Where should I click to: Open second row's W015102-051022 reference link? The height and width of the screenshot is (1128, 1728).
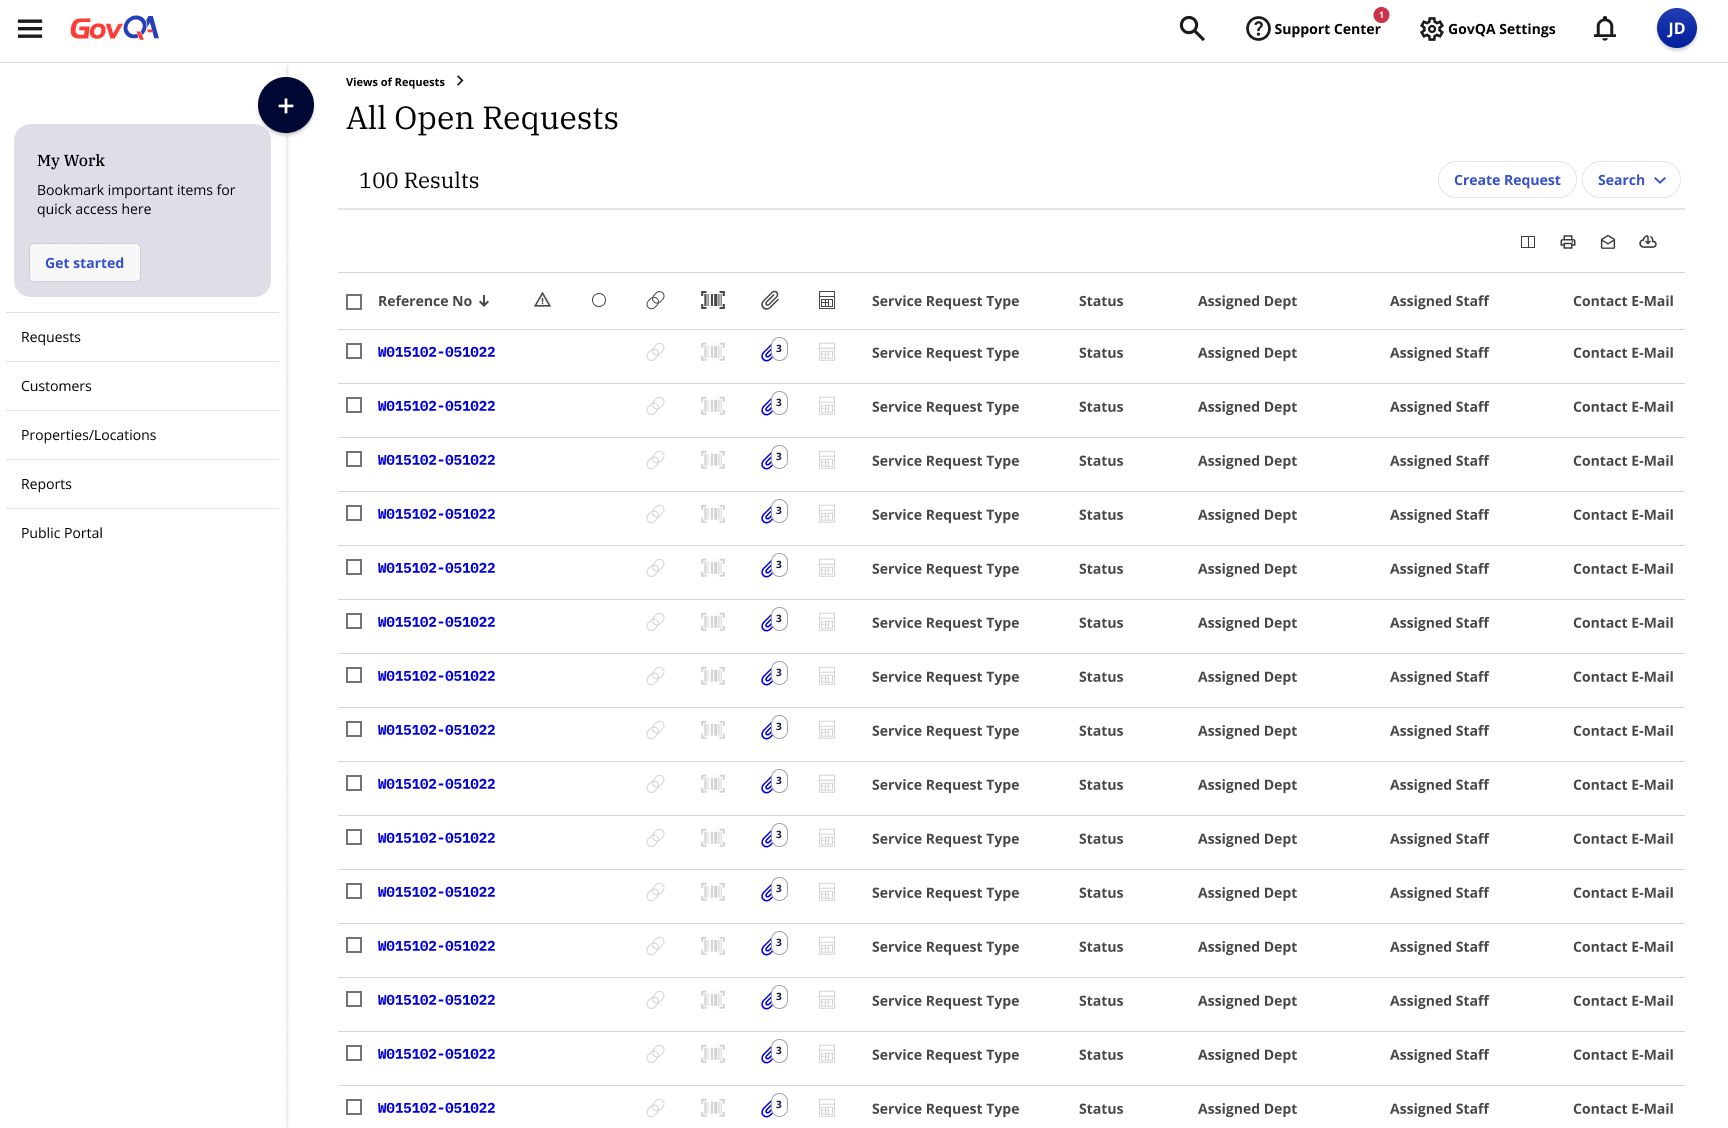click(x=436, y=406)
